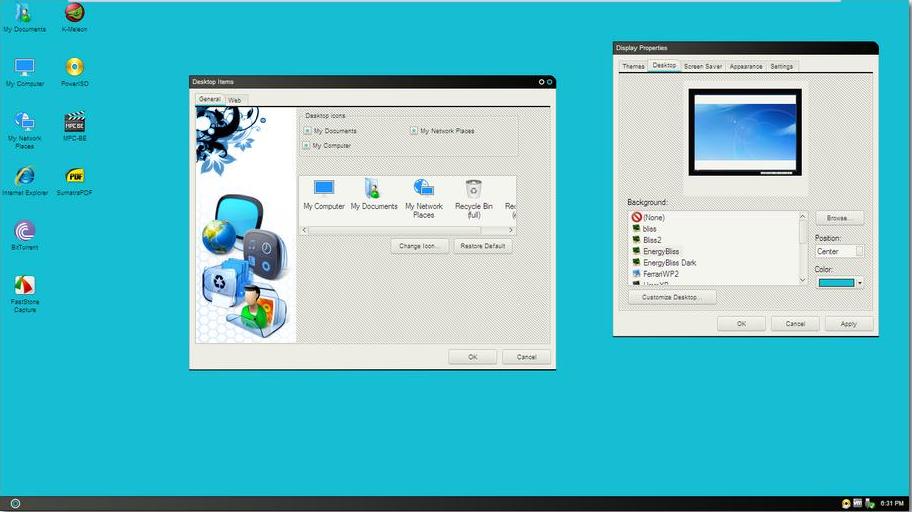Click the Customize Desktop button

(x=672, y=297)
